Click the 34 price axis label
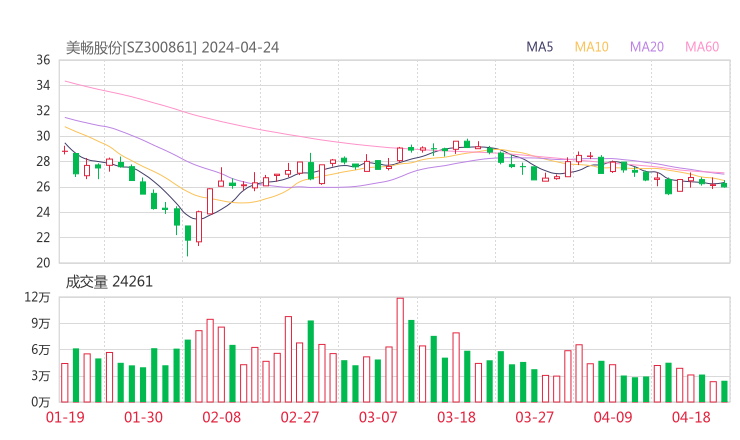Screen dimensions: 740x440 [x=43, y=85]
